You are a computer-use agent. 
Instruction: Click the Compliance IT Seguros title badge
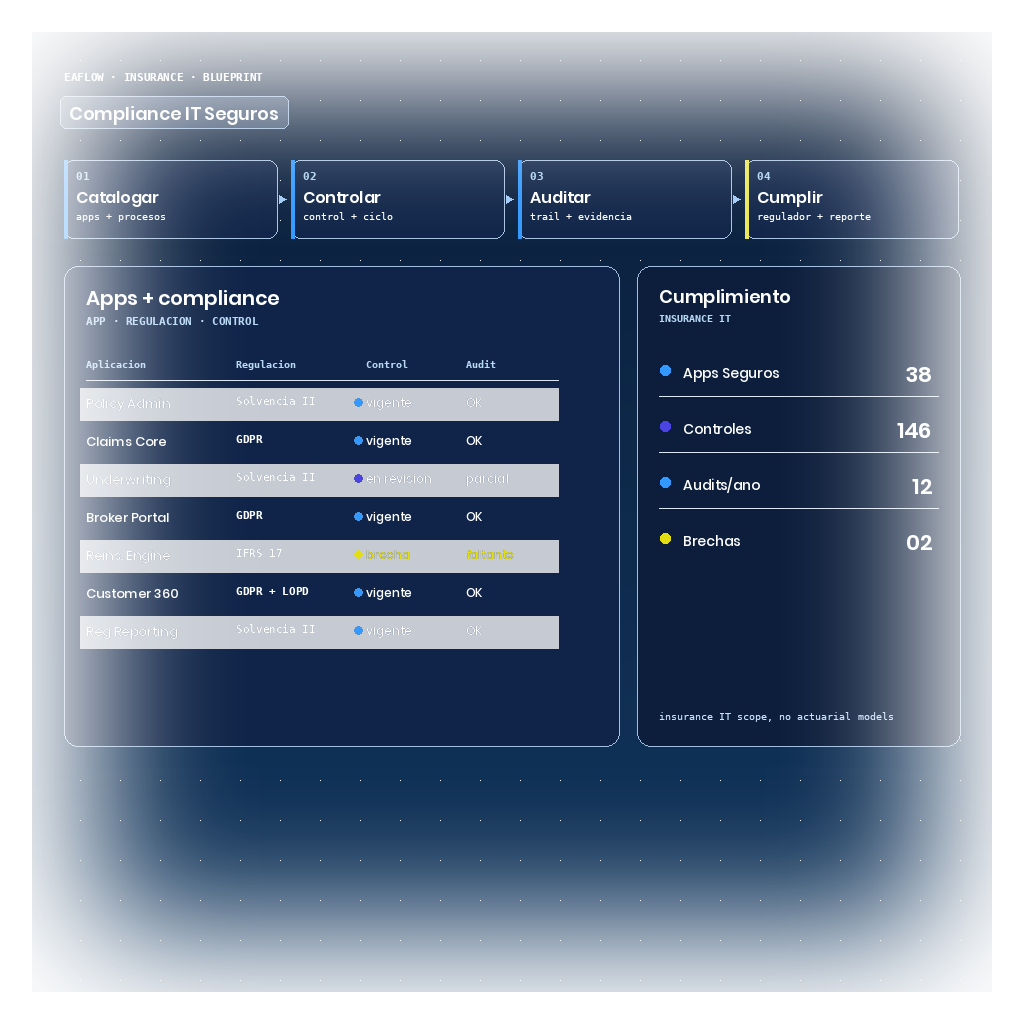(x=174, y=113)
